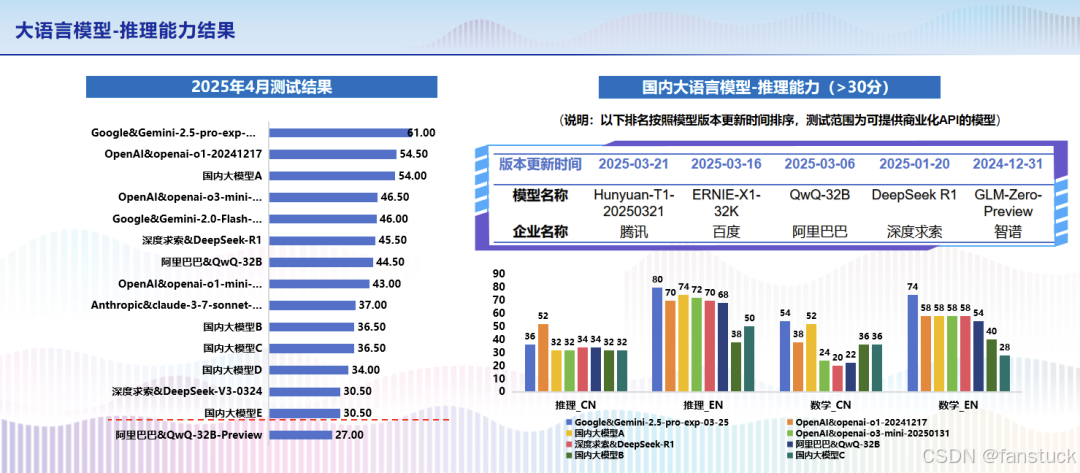1080x473 pixels.
Task: Click the 腾讯 company cell
Action: click(634, 232)
